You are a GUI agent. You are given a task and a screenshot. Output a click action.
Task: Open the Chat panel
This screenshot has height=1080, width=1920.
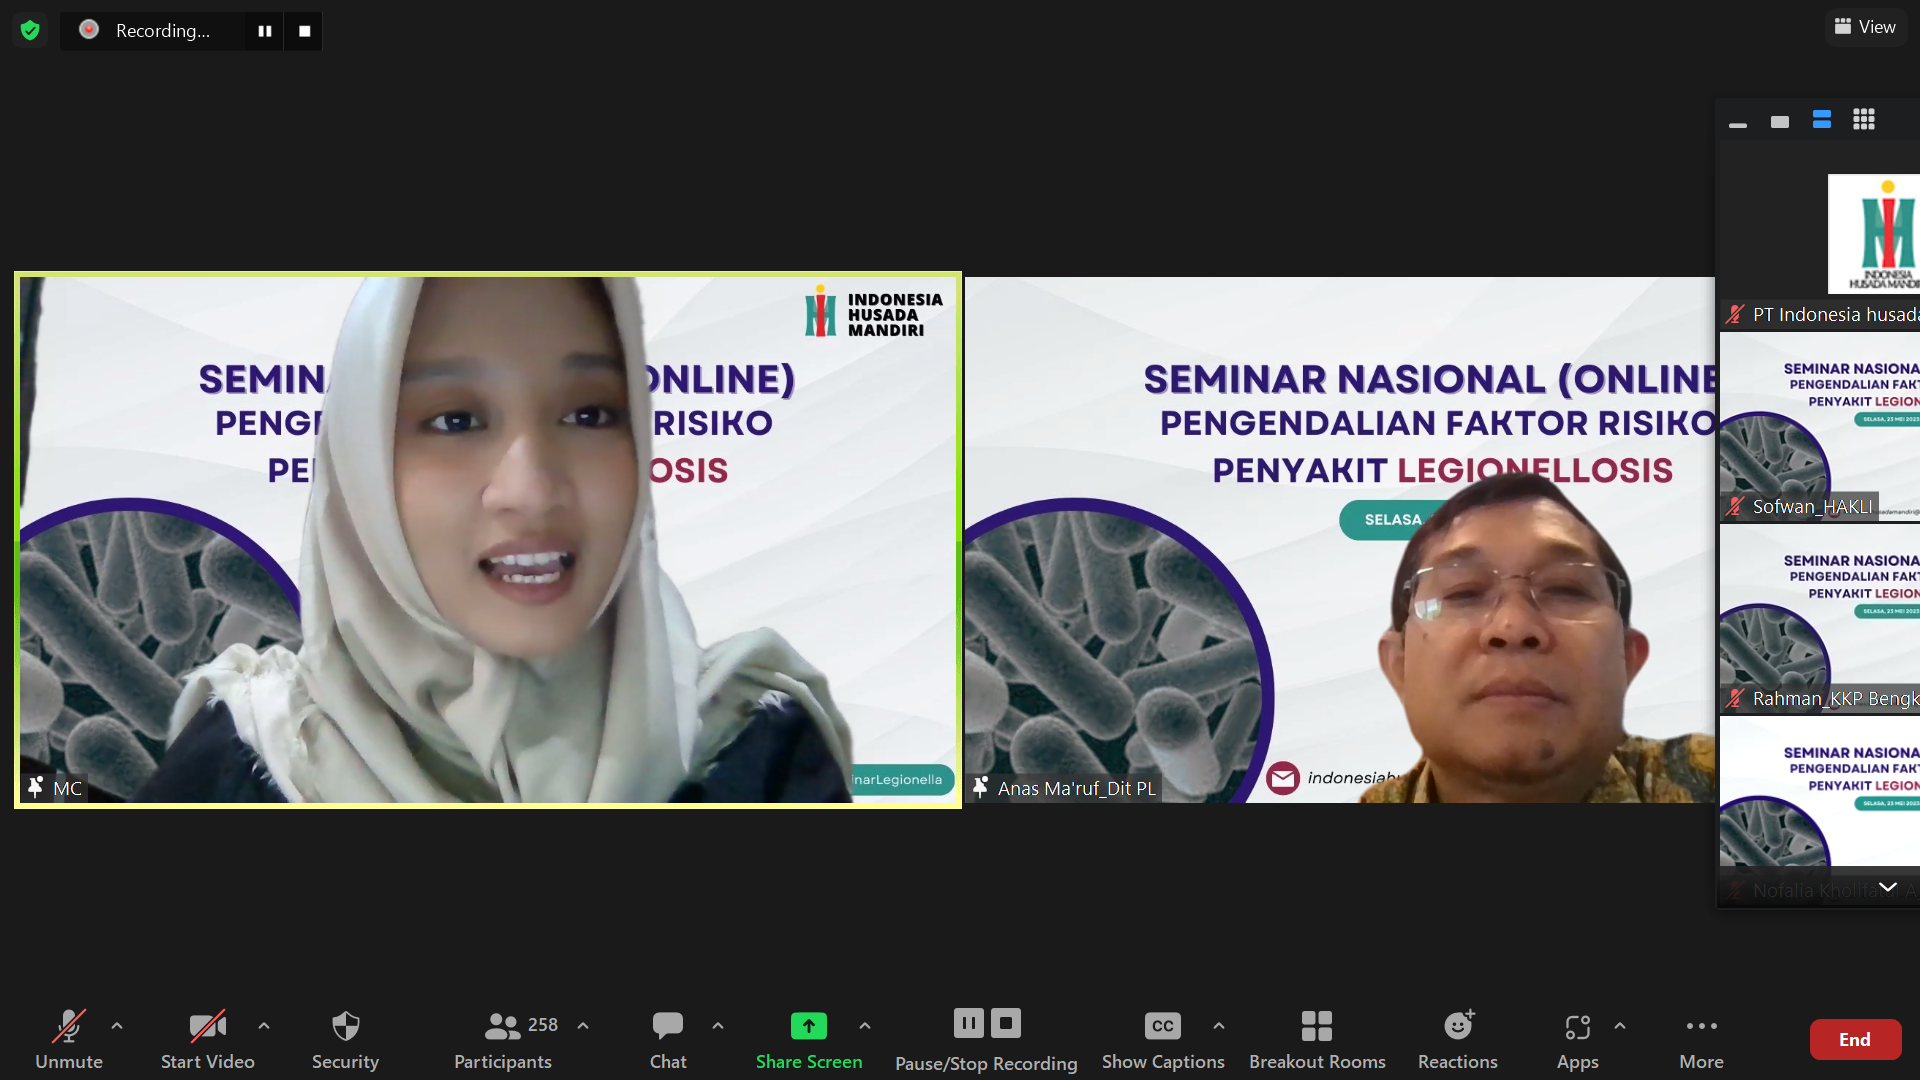pos(667,1040)
